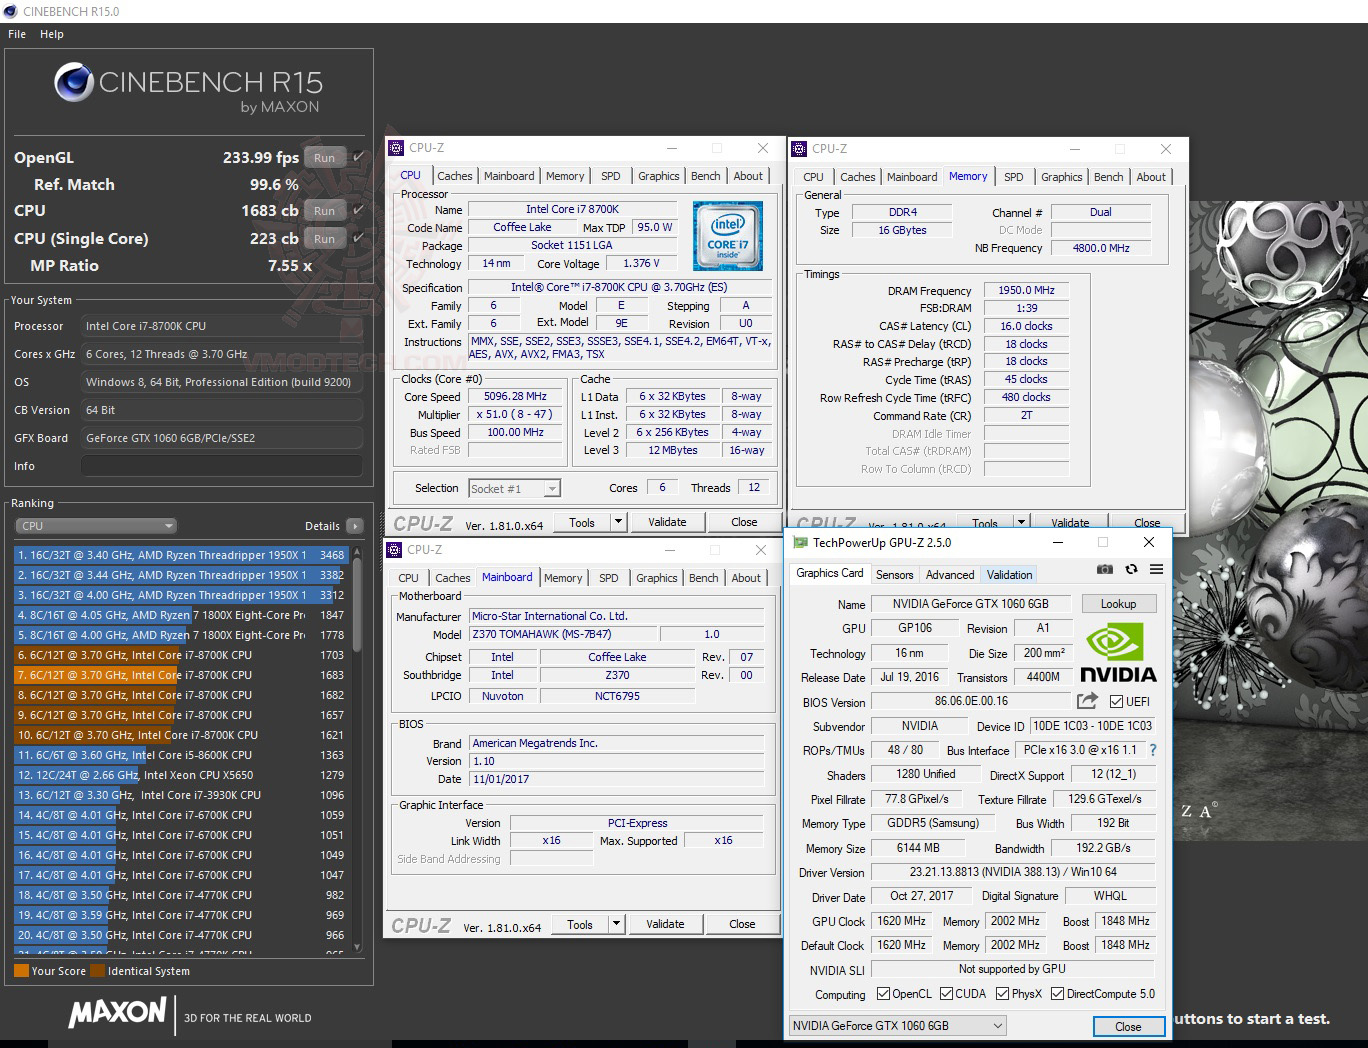Screen dimensions: 1368x1048
Task: Click the CPU-Z icon in Memory window title
Action: [x=799, y=149]
